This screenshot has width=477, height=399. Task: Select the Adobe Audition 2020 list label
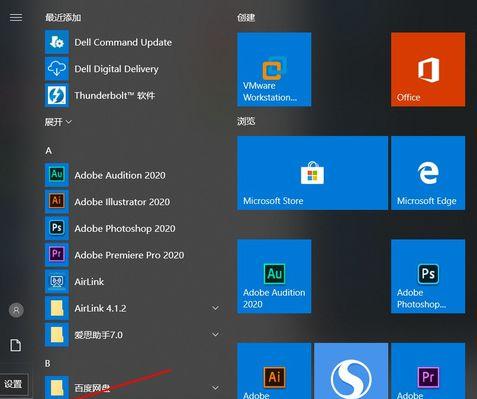tap(120, 175)
